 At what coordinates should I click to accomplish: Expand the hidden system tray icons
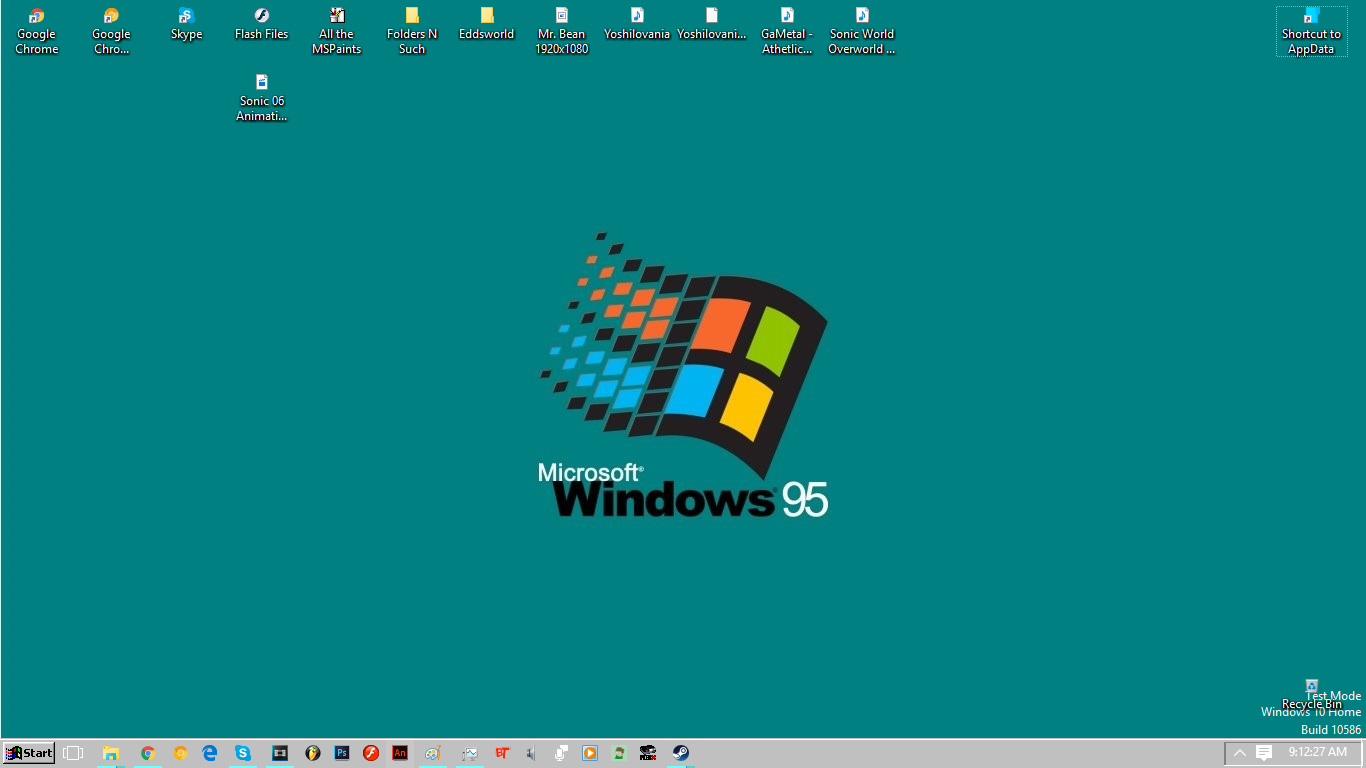[x=1240, y=753]
